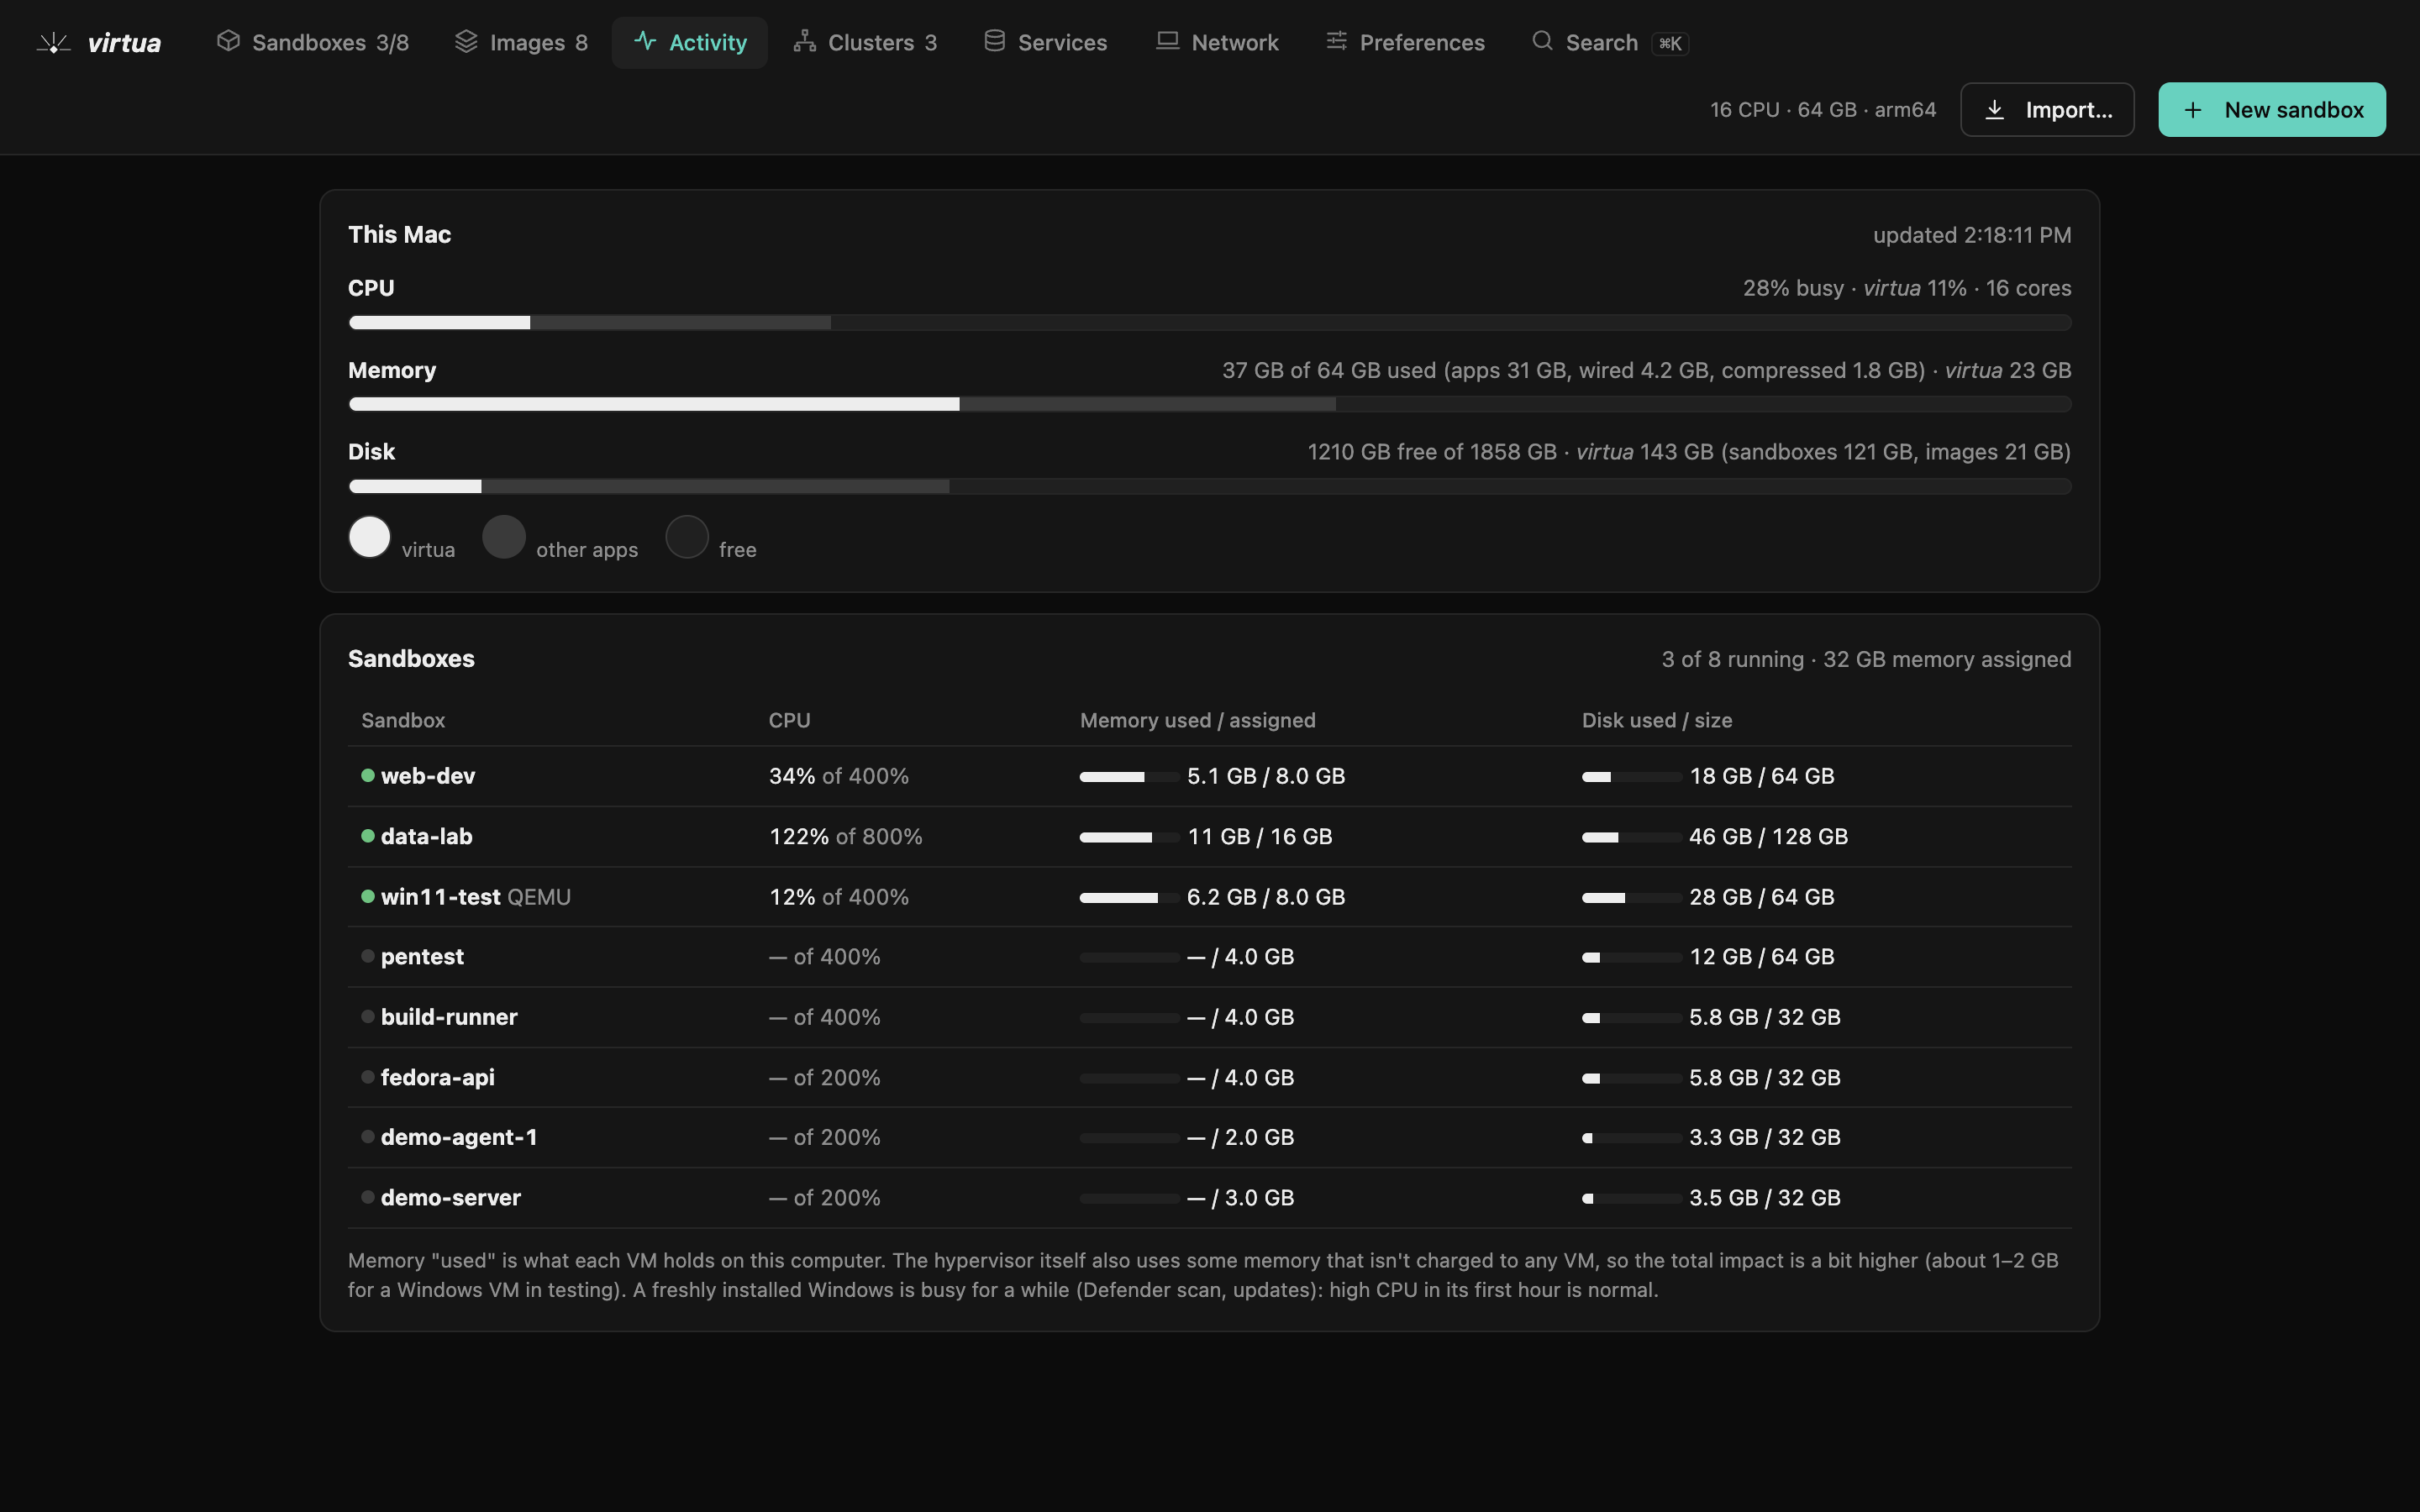Click the virtua logo icon
Image resolution: width=2420 pixels, height=1512 pixels.
(54, 43)
